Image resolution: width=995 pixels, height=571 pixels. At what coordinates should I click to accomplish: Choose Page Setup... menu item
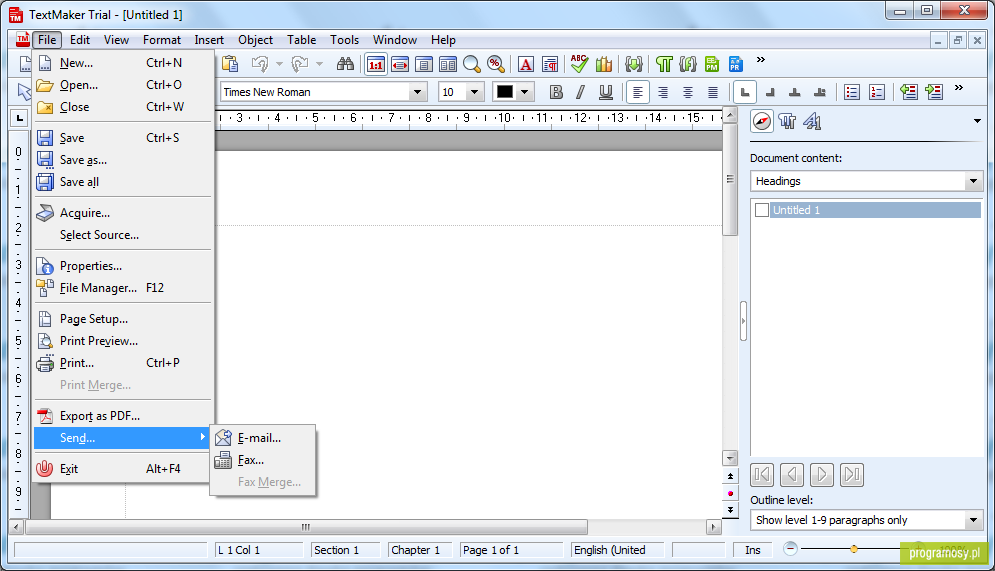click(122, 319)
